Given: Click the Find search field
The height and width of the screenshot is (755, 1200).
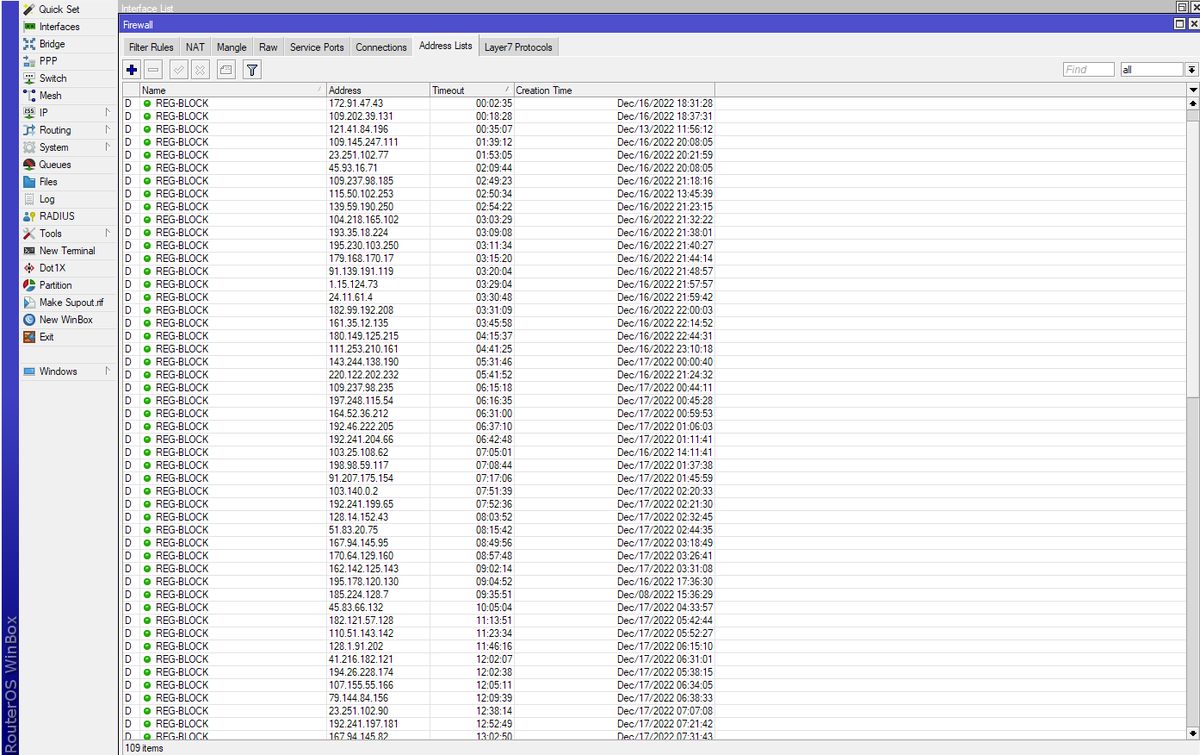Looking at the screenshot, I should click(1088, 69).
